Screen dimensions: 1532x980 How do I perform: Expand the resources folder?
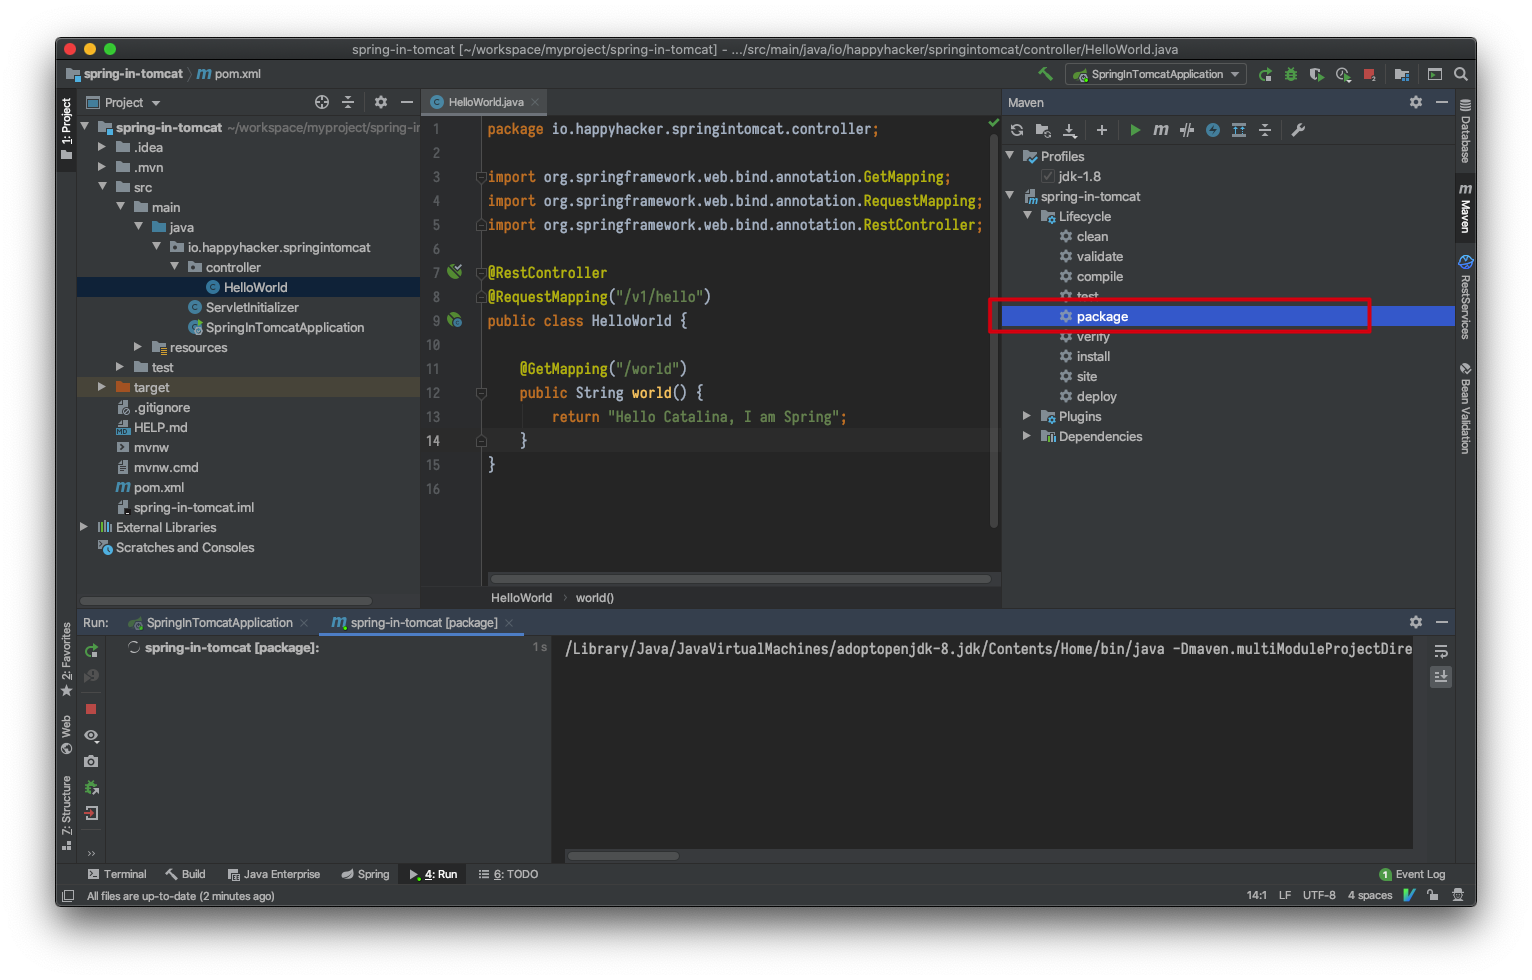point(138,347)
